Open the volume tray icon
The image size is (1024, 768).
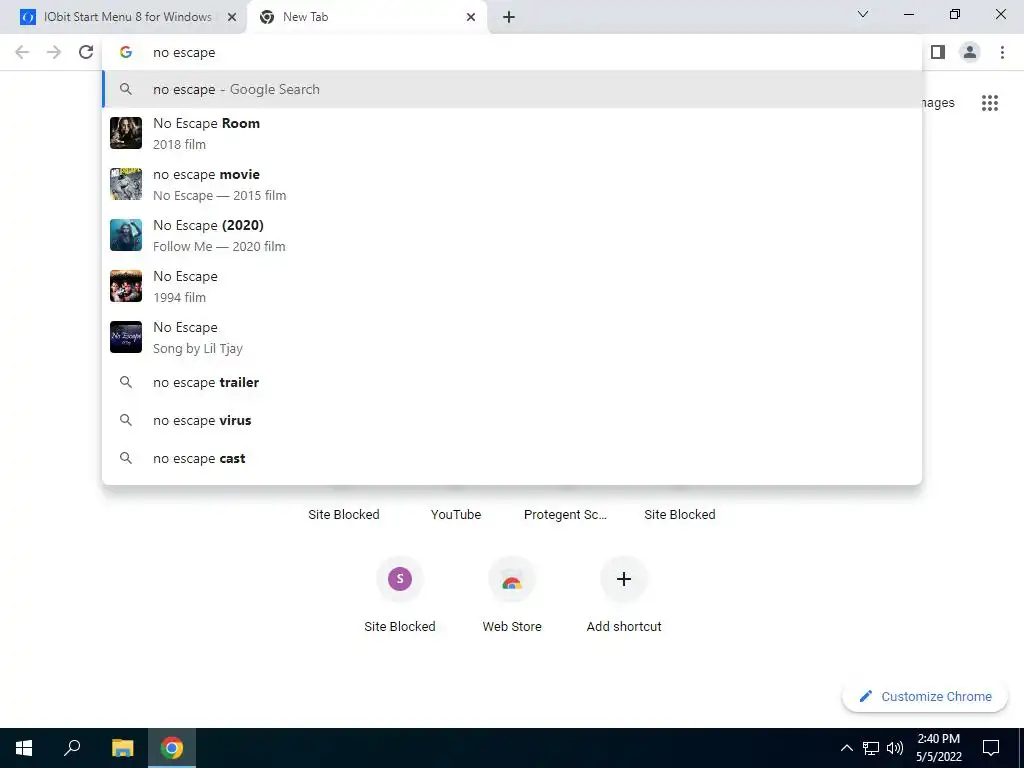pos(895,748)
